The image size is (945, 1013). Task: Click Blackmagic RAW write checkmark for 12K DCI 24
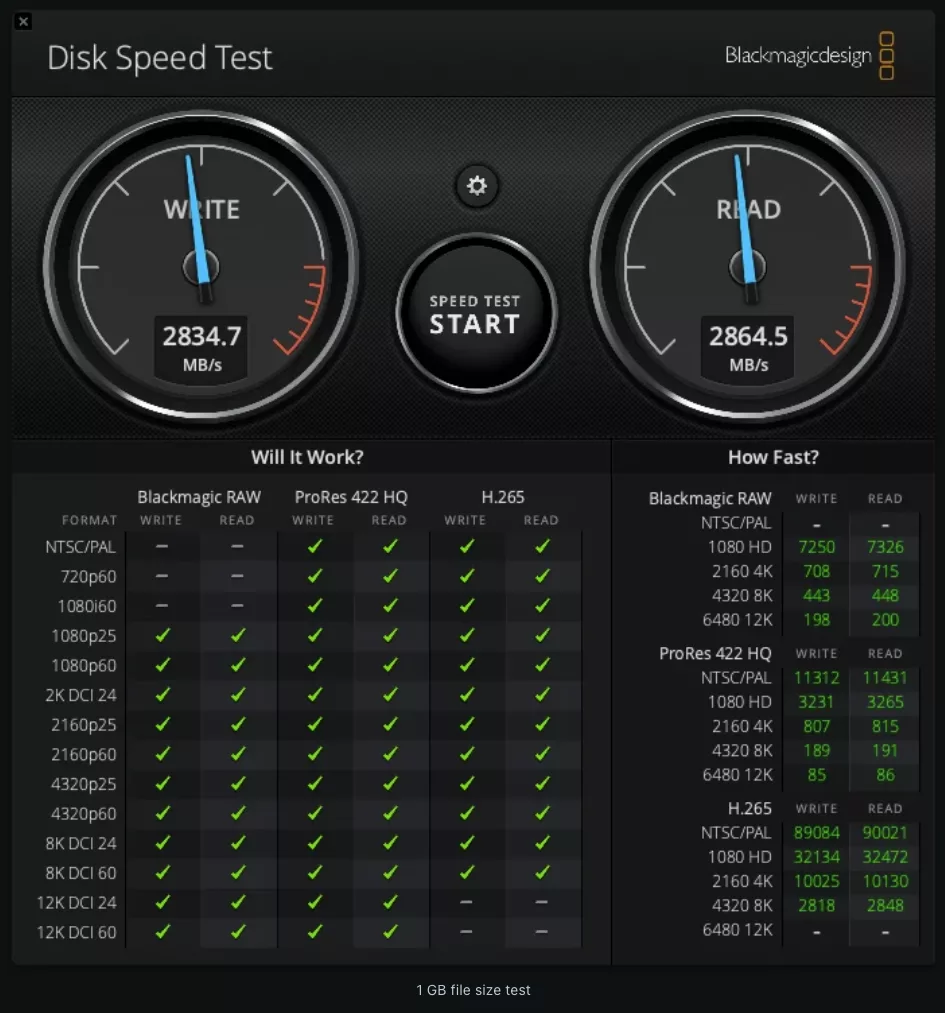click(162, 901)
